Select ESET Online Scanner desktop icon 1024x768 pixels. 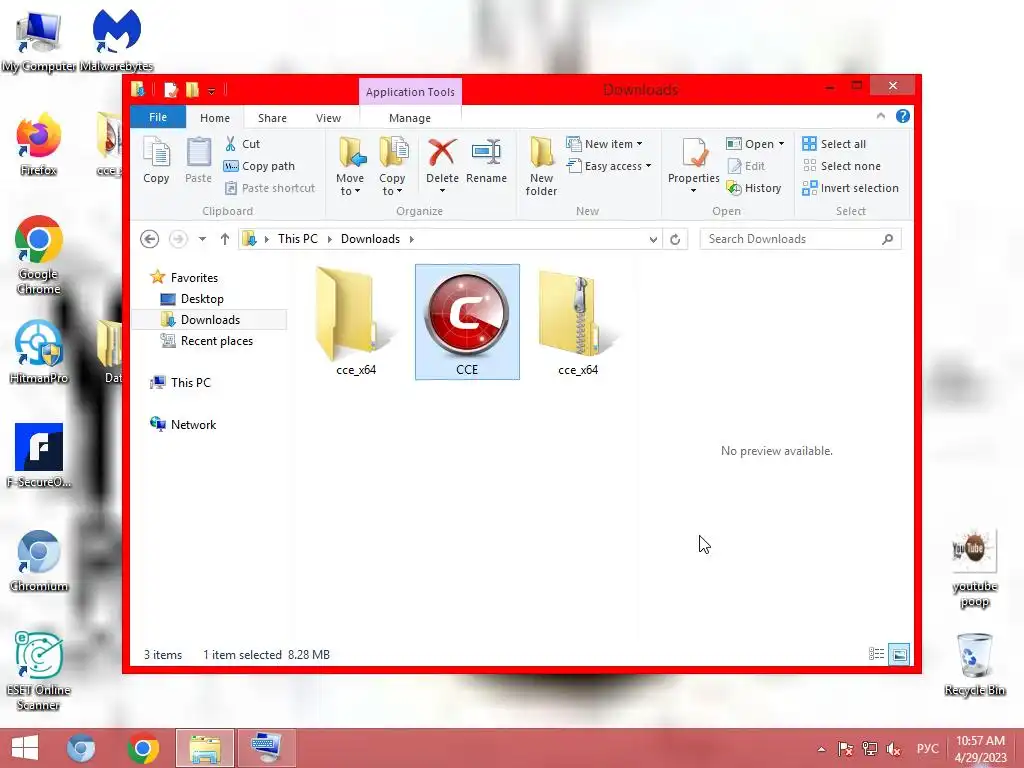pyautogui.click(x=39, y=671)
